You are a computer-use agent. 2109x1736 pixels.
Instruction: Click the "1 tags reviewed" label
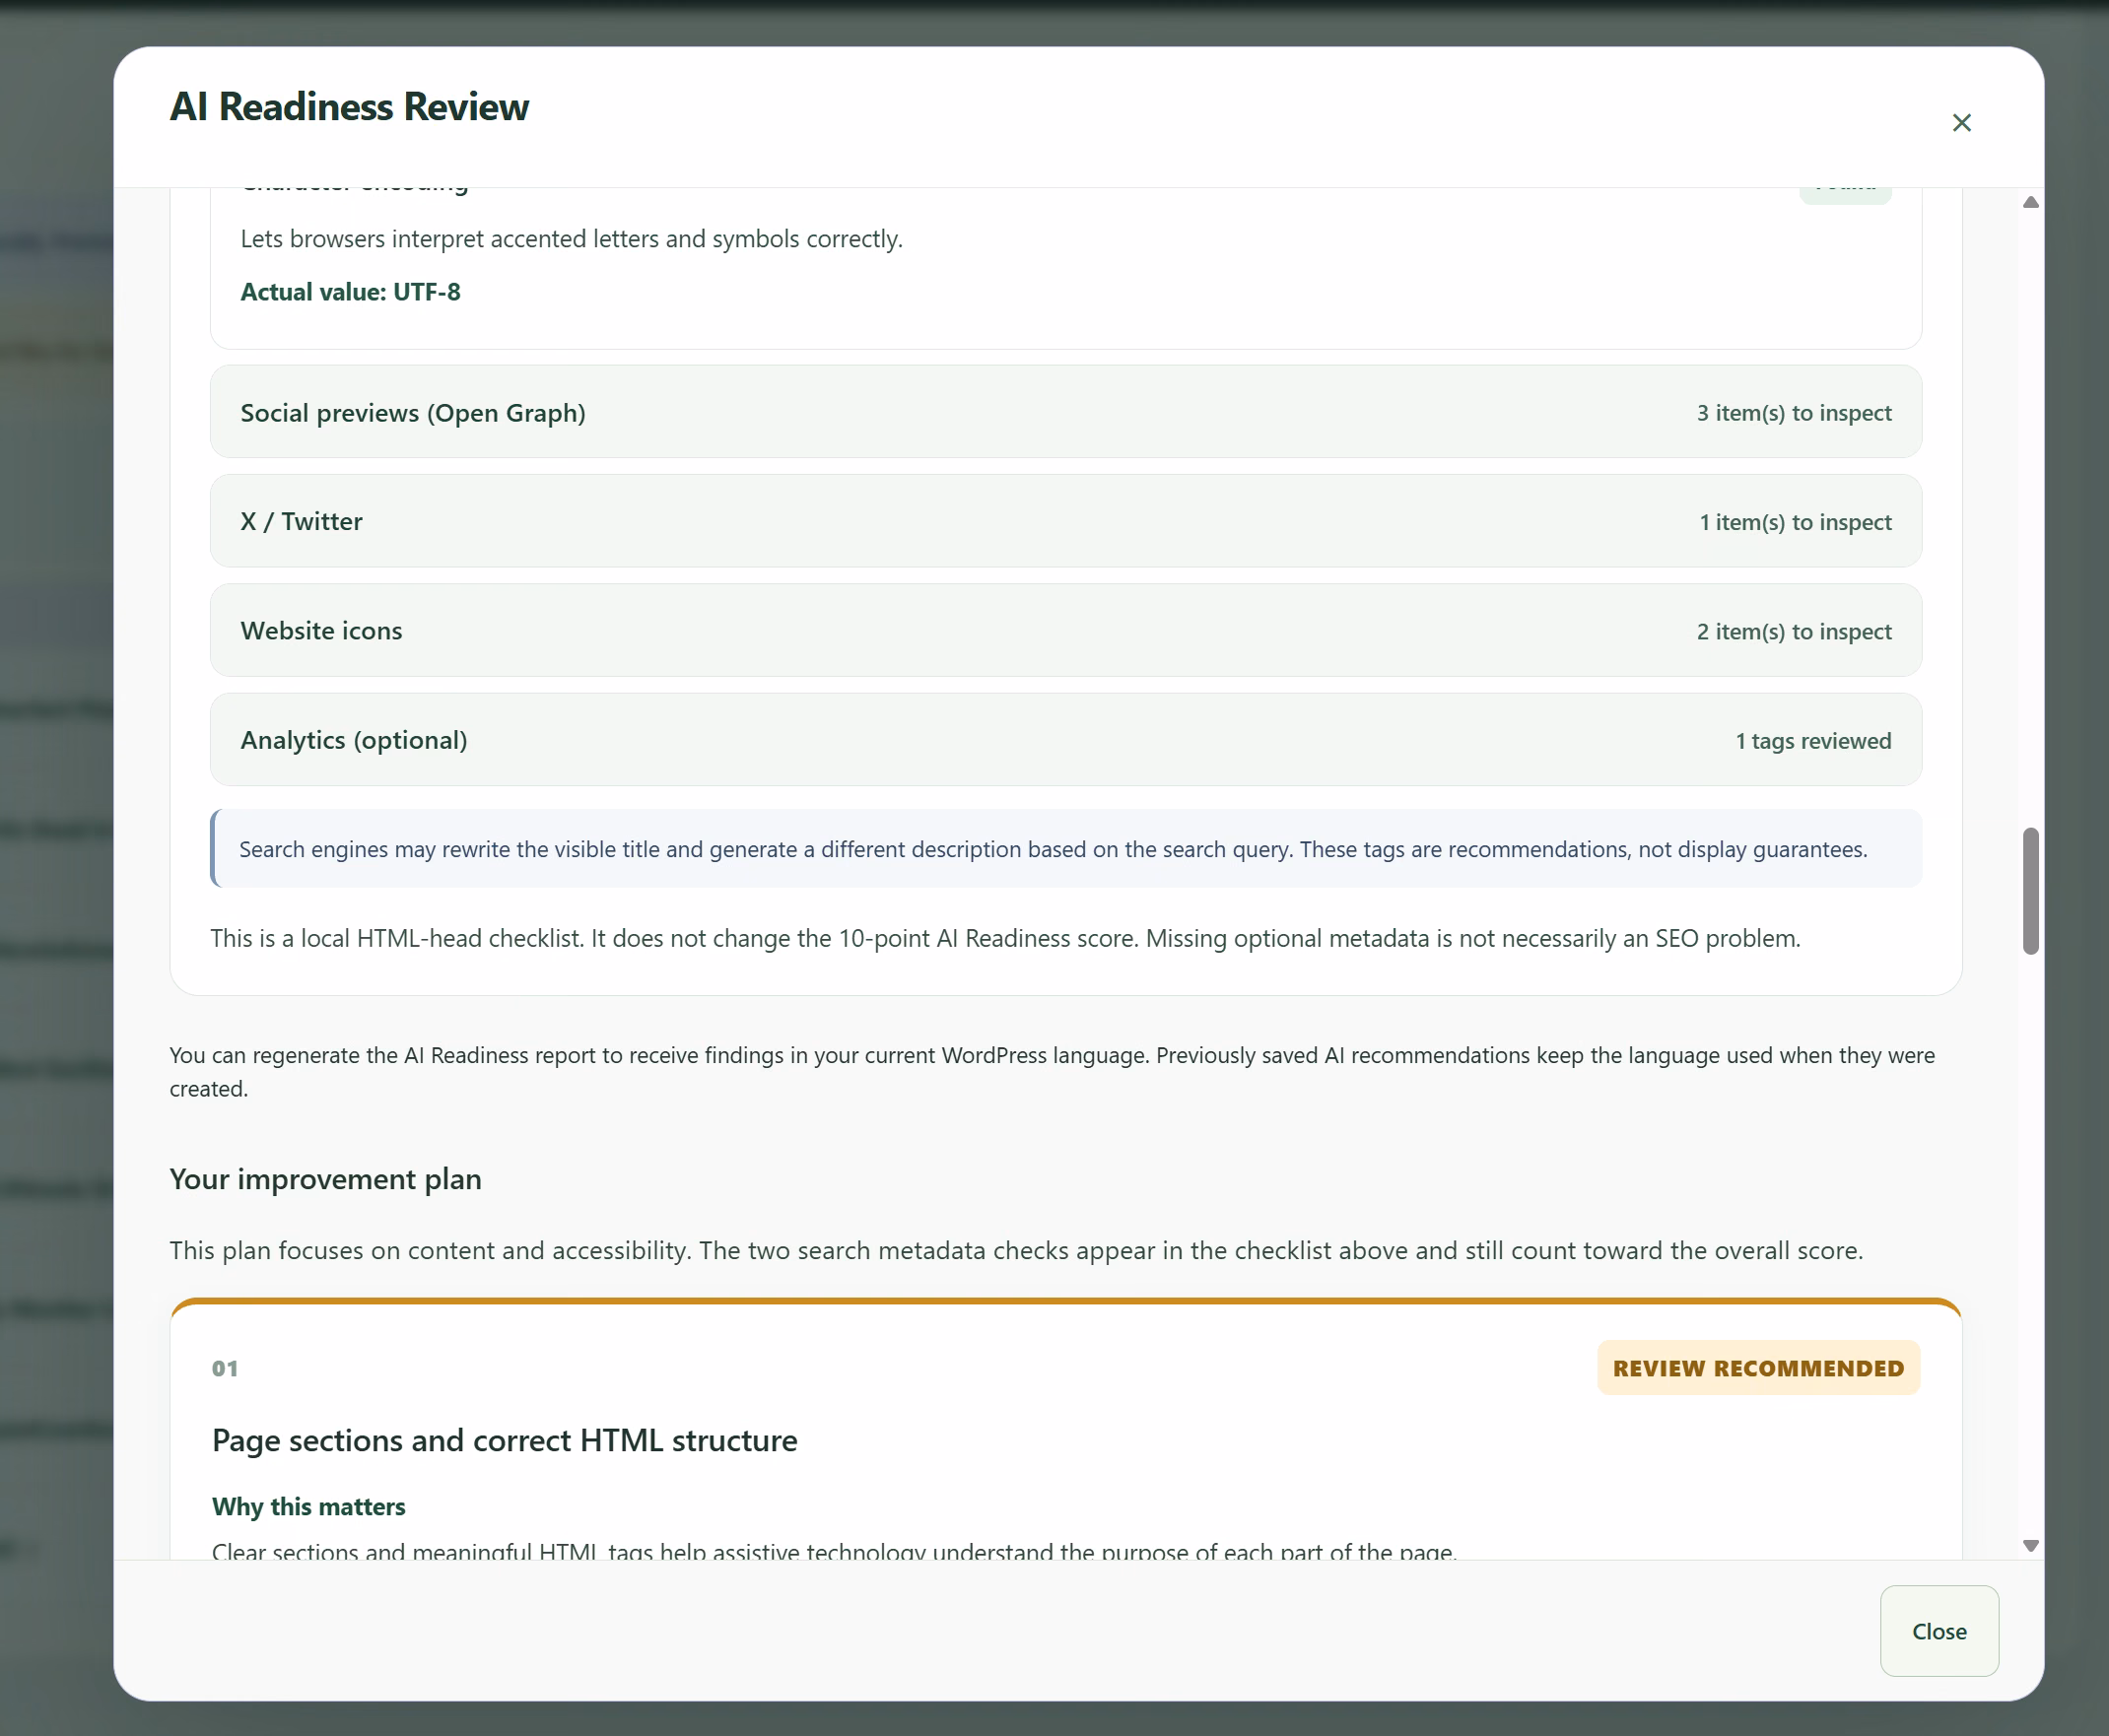[1813, 741]
